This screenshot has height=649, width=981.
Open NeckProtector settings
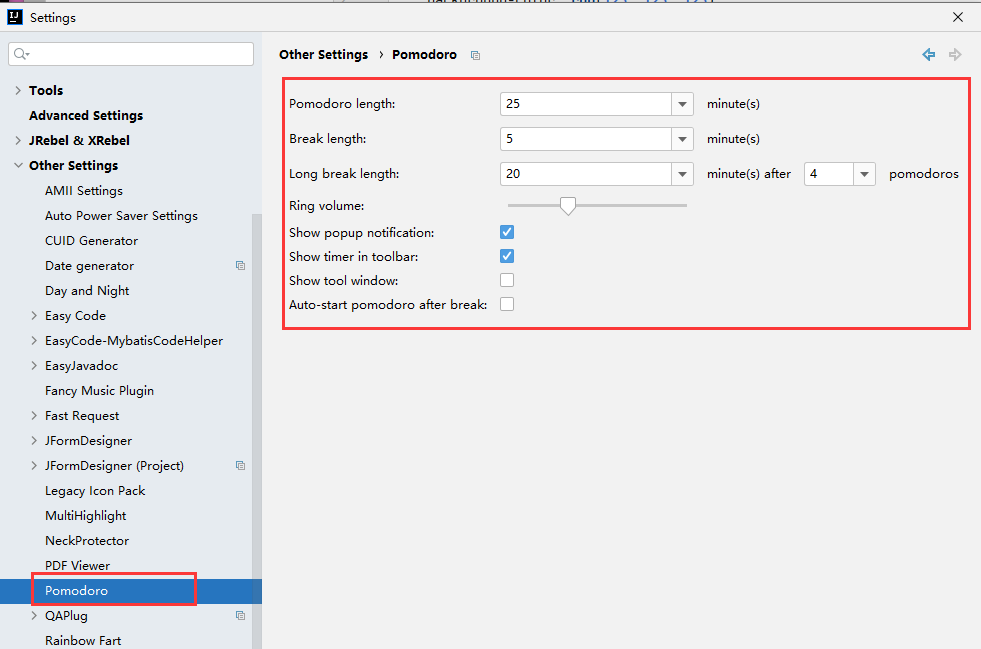pyautogui.click(x=87, y=541)
